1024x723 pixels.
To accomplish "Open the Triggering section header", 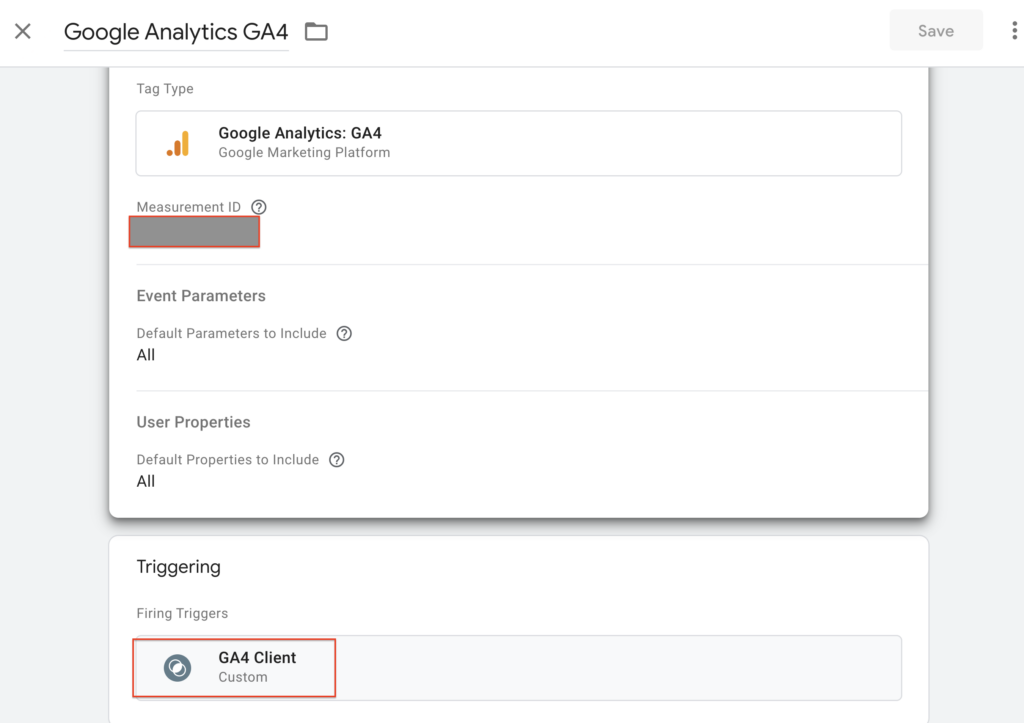I will [x=178, y=567].
